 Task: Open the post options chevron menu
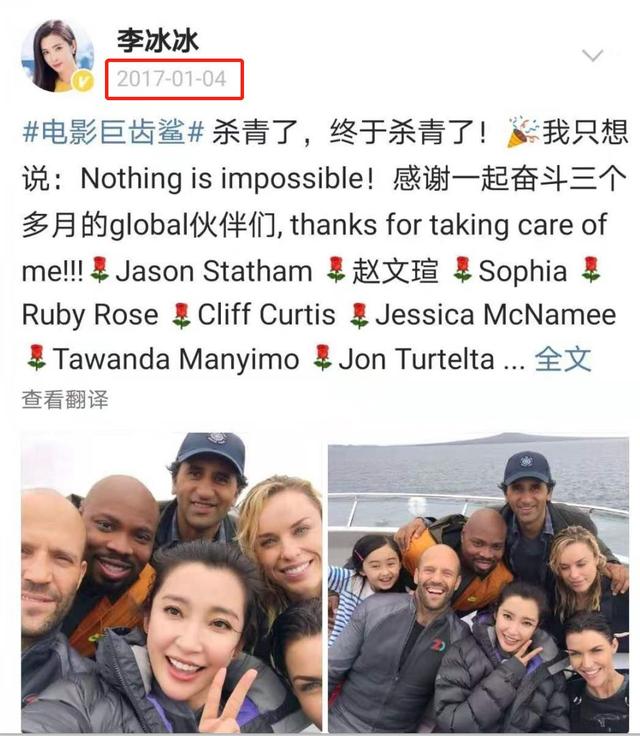[x=592, y=55]
